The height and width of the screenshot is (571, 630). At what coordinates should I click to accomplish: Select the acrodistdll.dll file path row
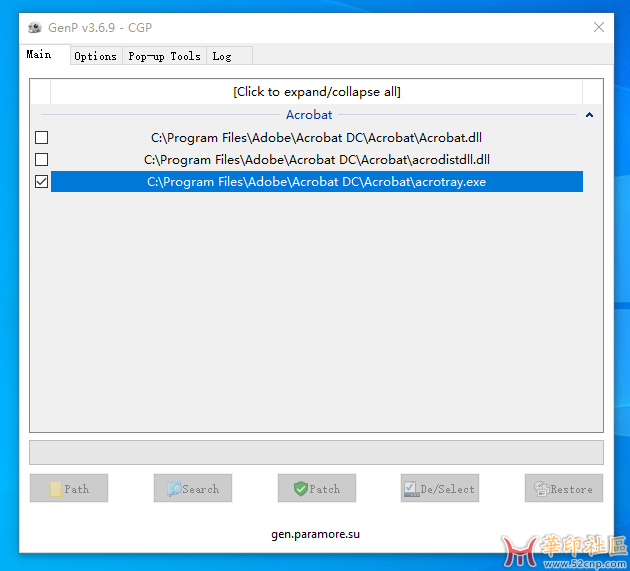point(317,160)
